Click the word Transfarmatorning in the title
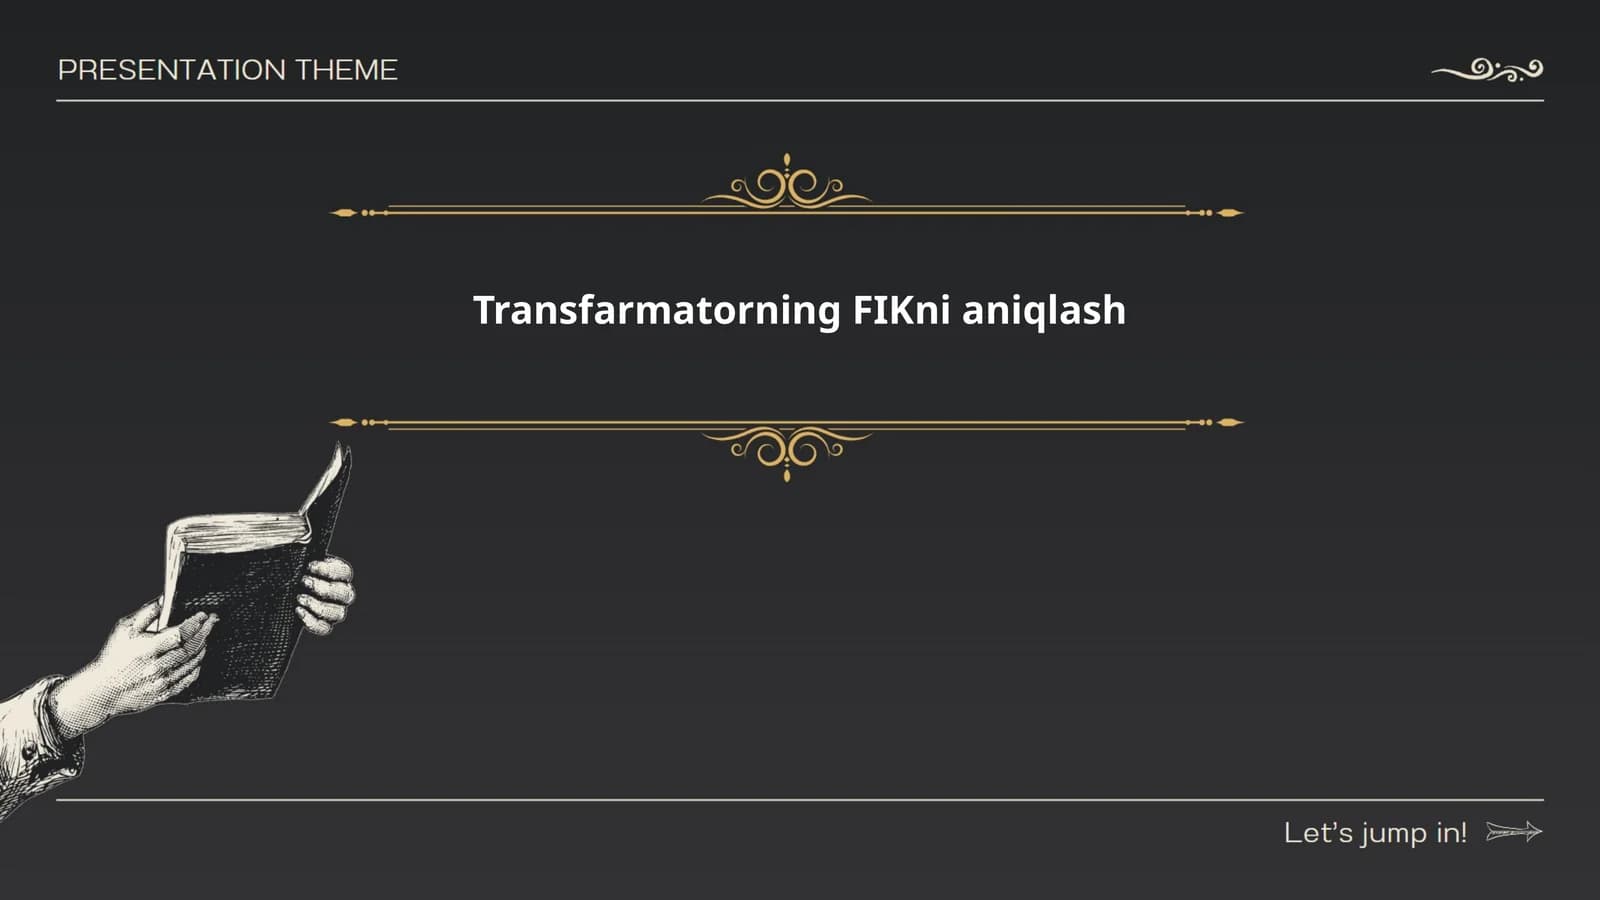 (657, 310)
